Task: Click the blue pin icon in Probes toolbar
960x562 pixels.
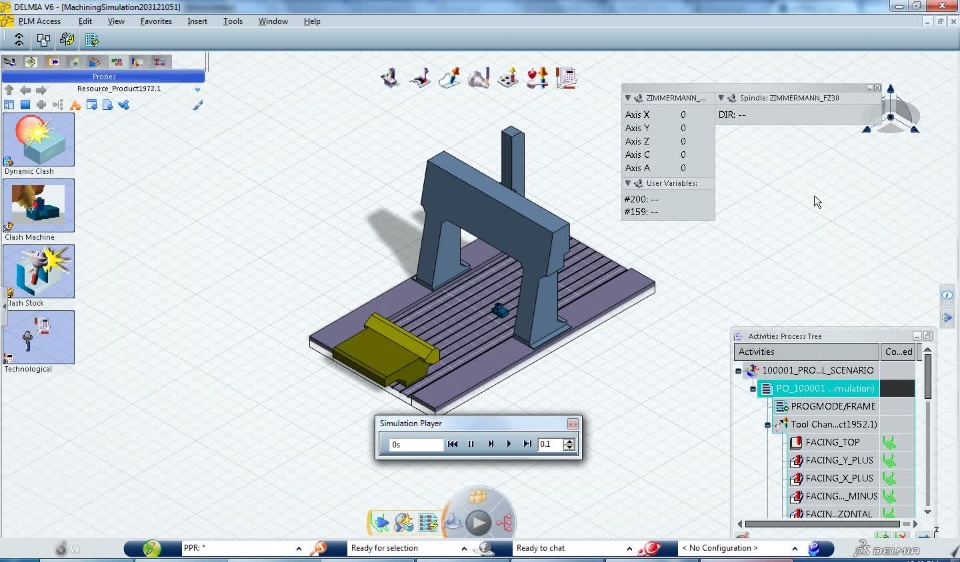Action: coord(124,105)
